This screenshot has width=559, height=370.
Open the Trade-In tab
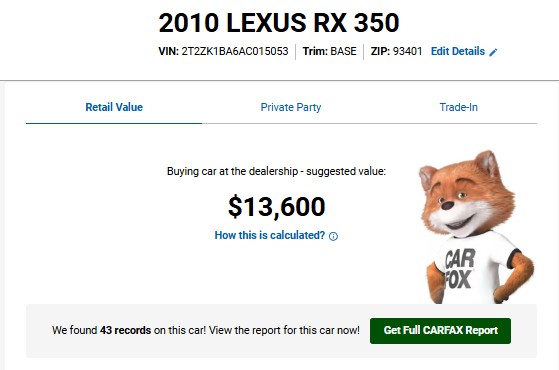pyautogui.click(x=458, y=107)
